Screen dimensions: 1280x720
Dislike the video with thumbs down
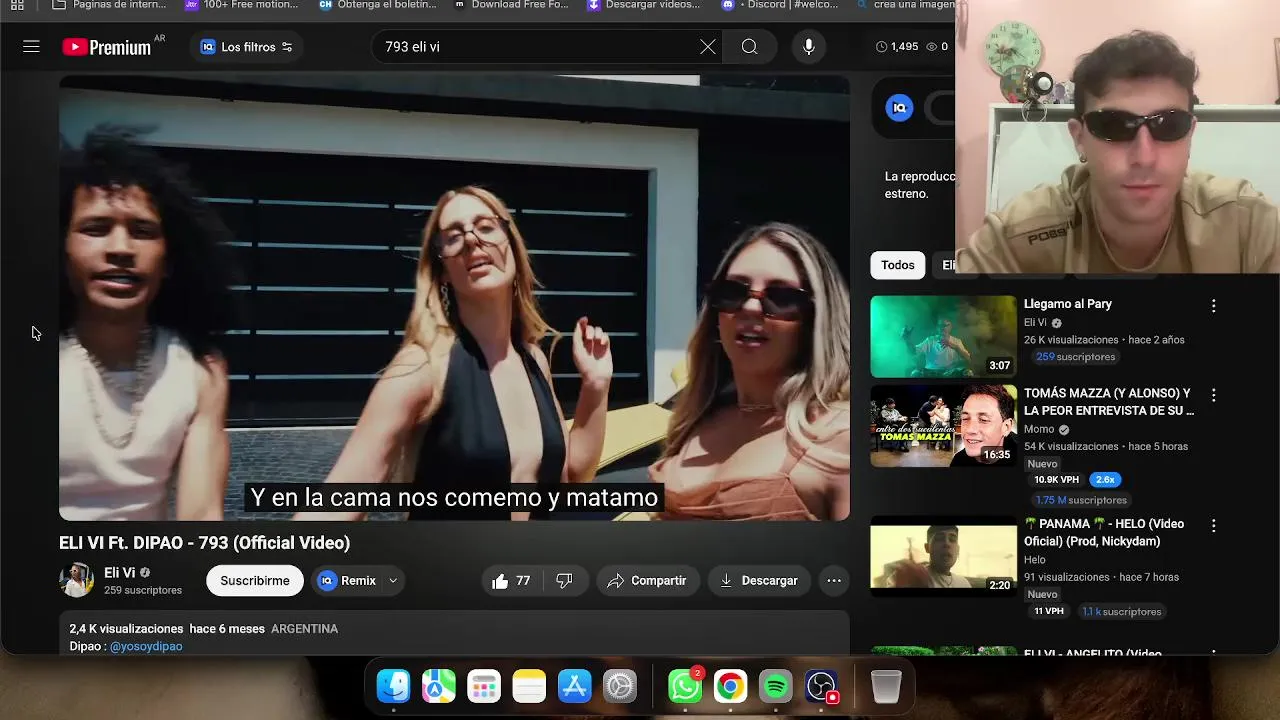click(564, 580)
